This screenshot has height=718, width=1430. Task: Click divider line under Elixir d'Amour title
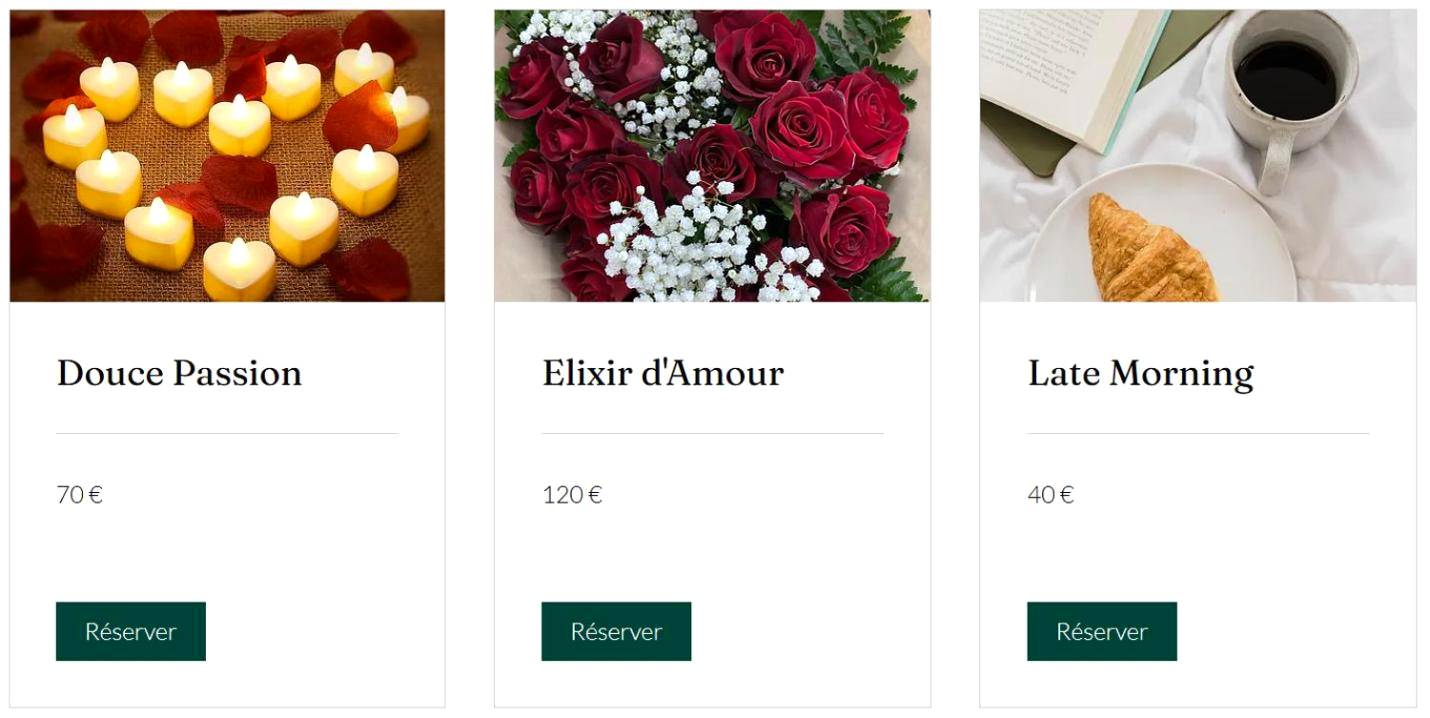pos(713,433)
